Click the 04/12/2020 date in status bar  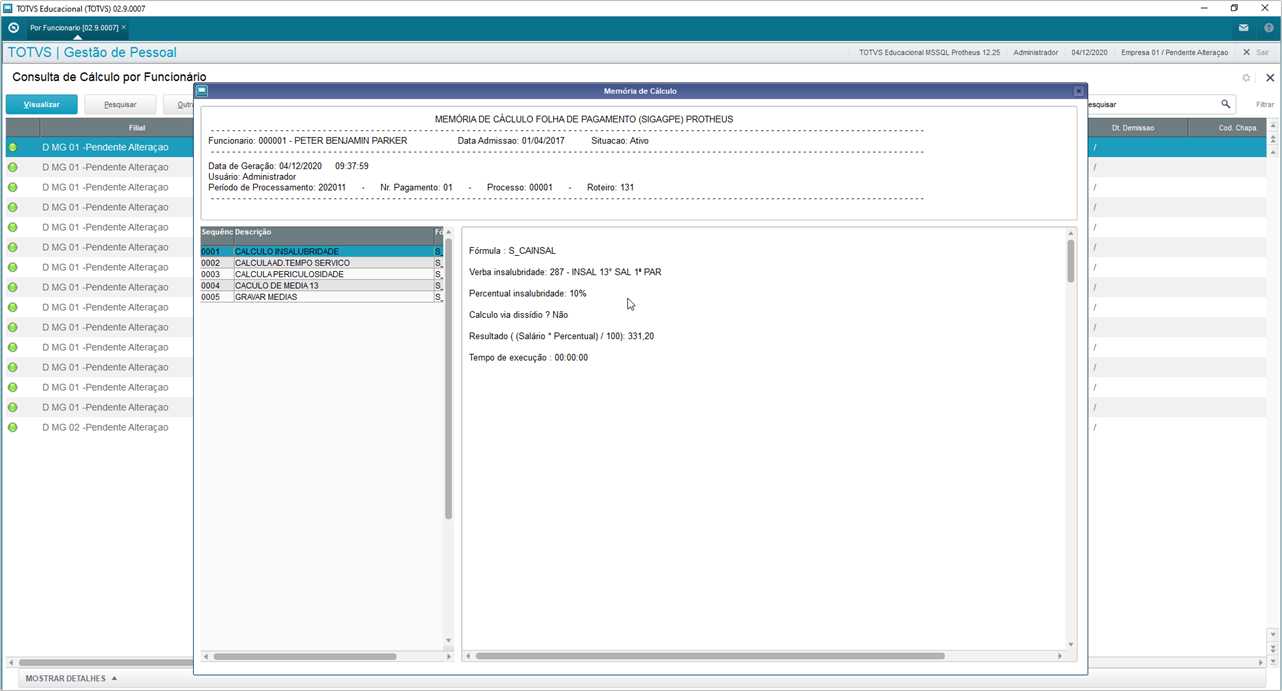(x=1089, y=52)
